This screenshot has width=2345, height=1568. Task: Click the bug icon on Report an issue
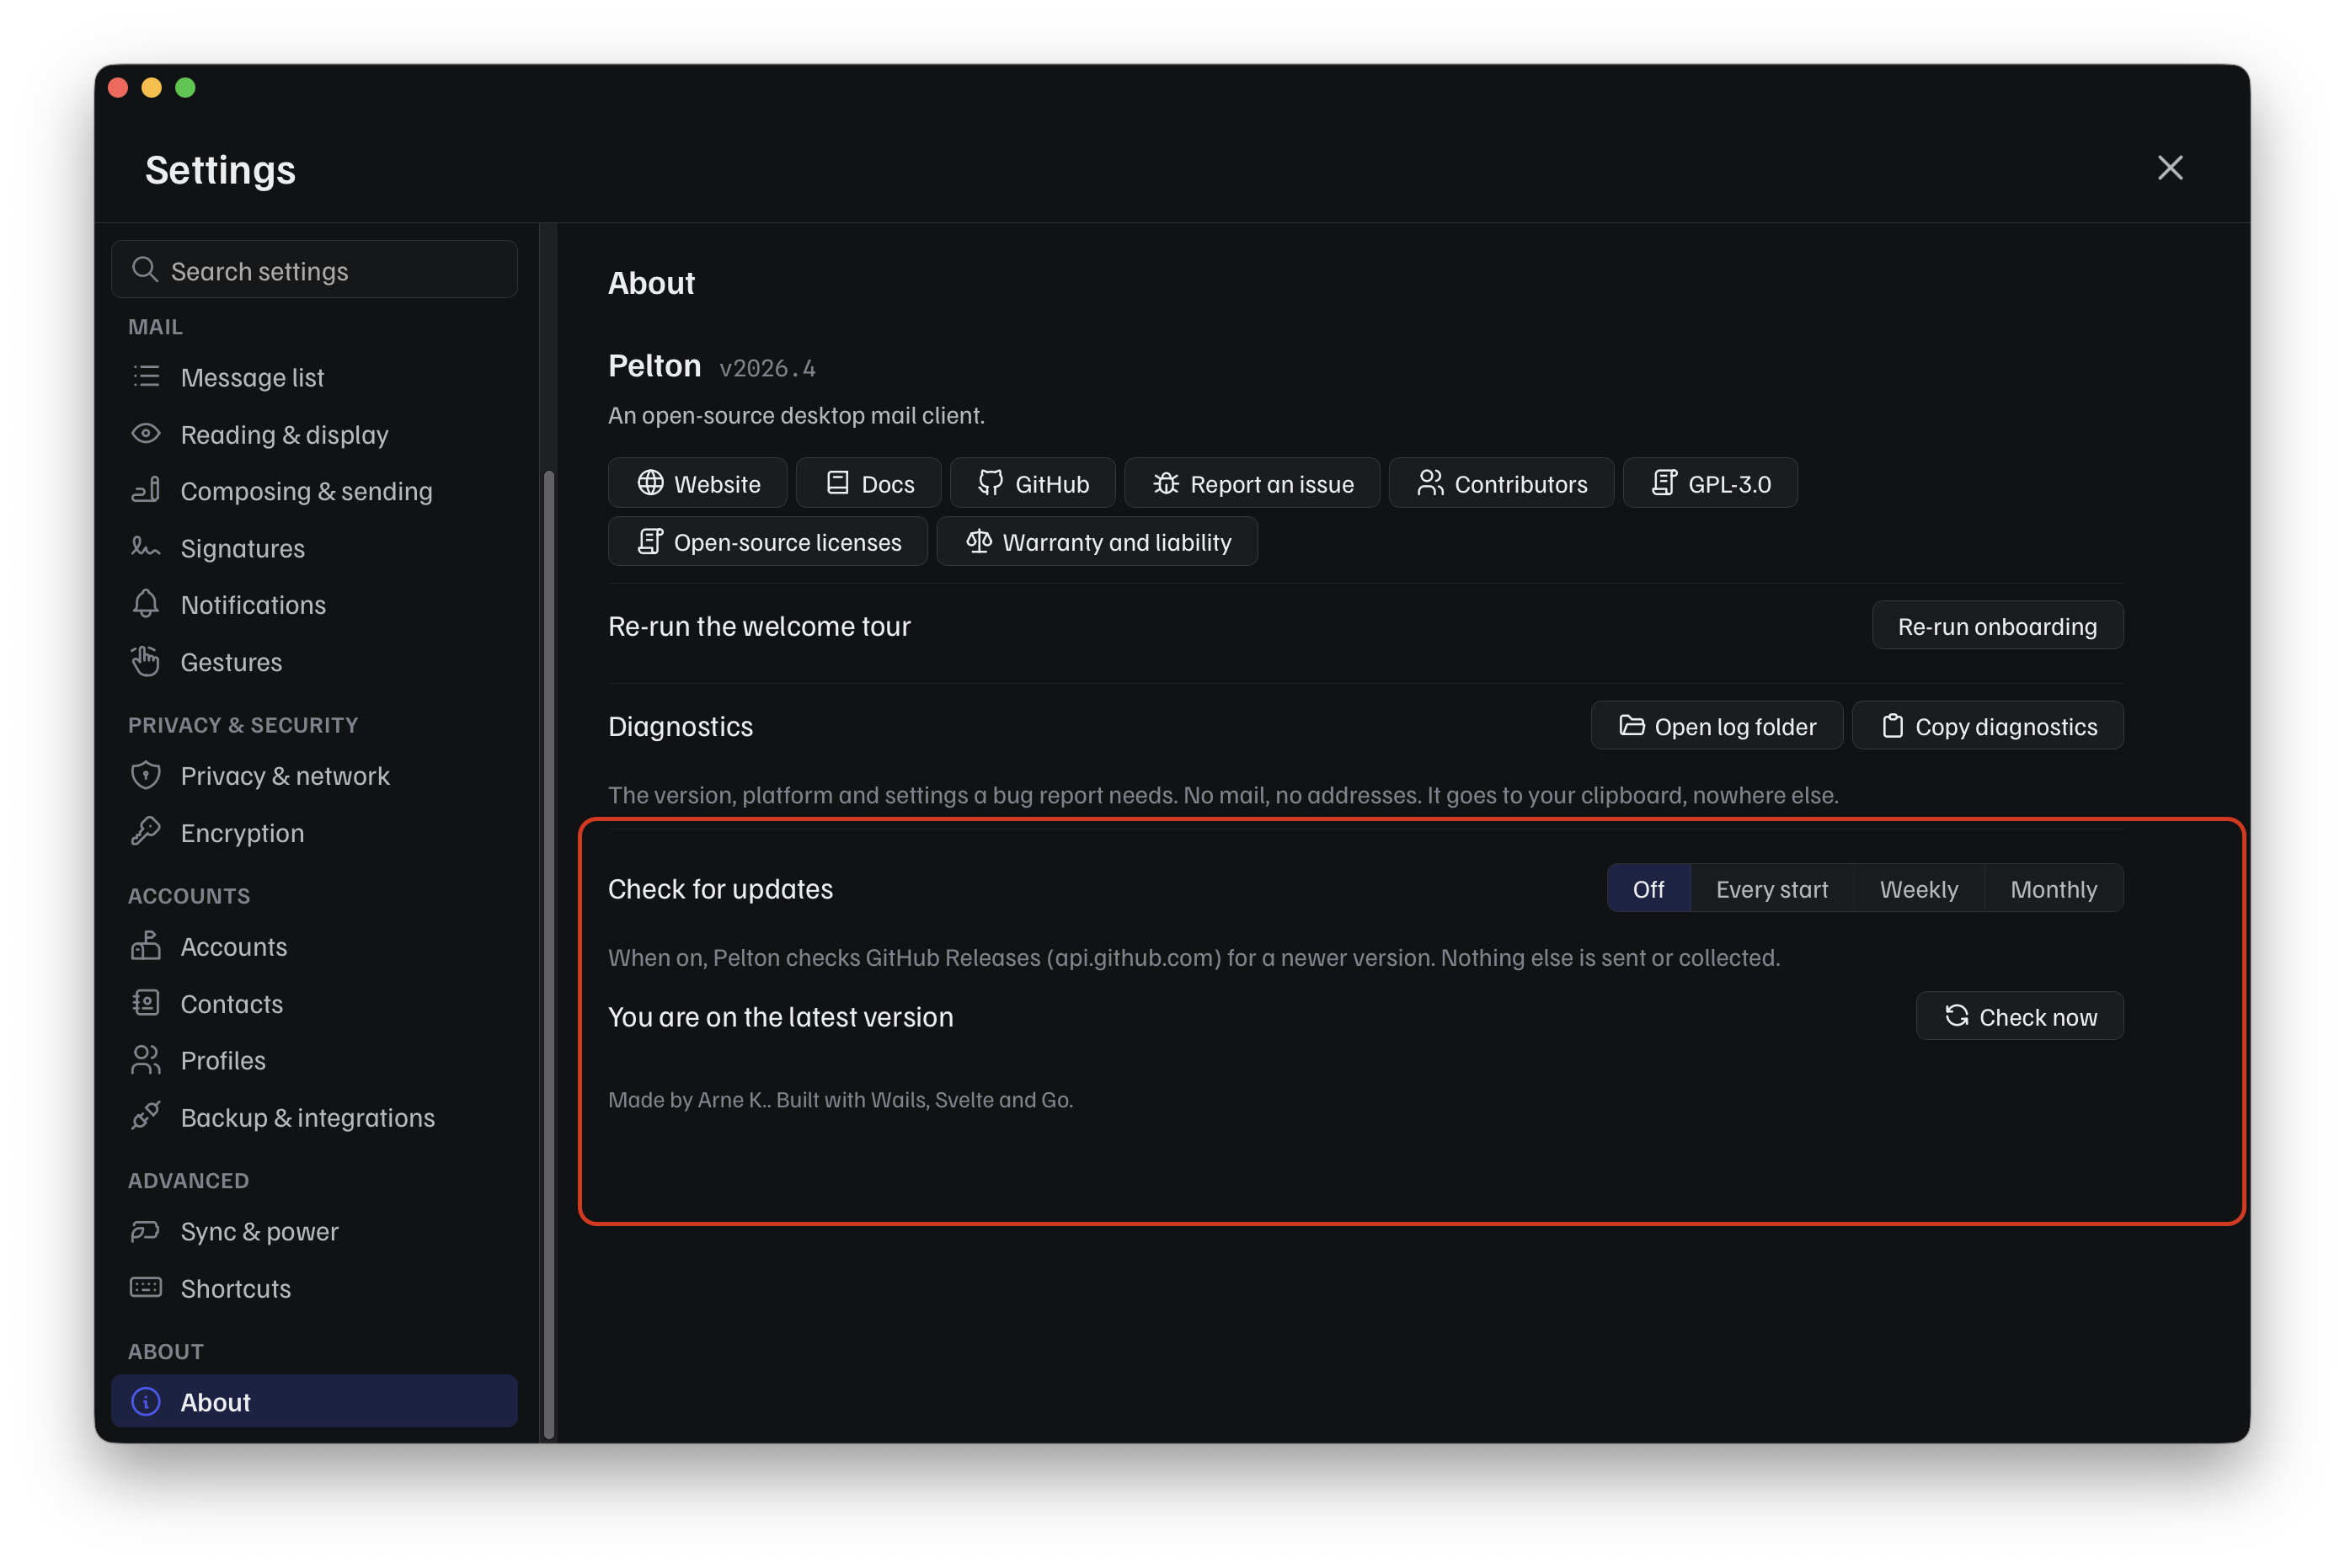click(1166, 483)
